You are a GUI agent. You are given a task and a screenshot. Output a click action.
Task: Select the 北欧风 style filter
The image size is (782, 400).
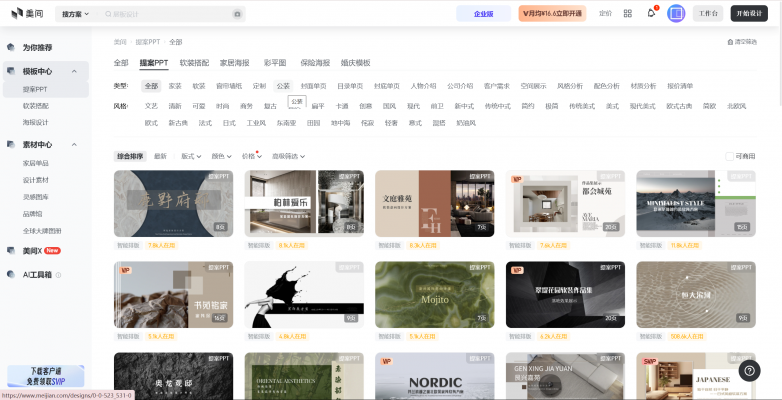[x=737, y=106]
